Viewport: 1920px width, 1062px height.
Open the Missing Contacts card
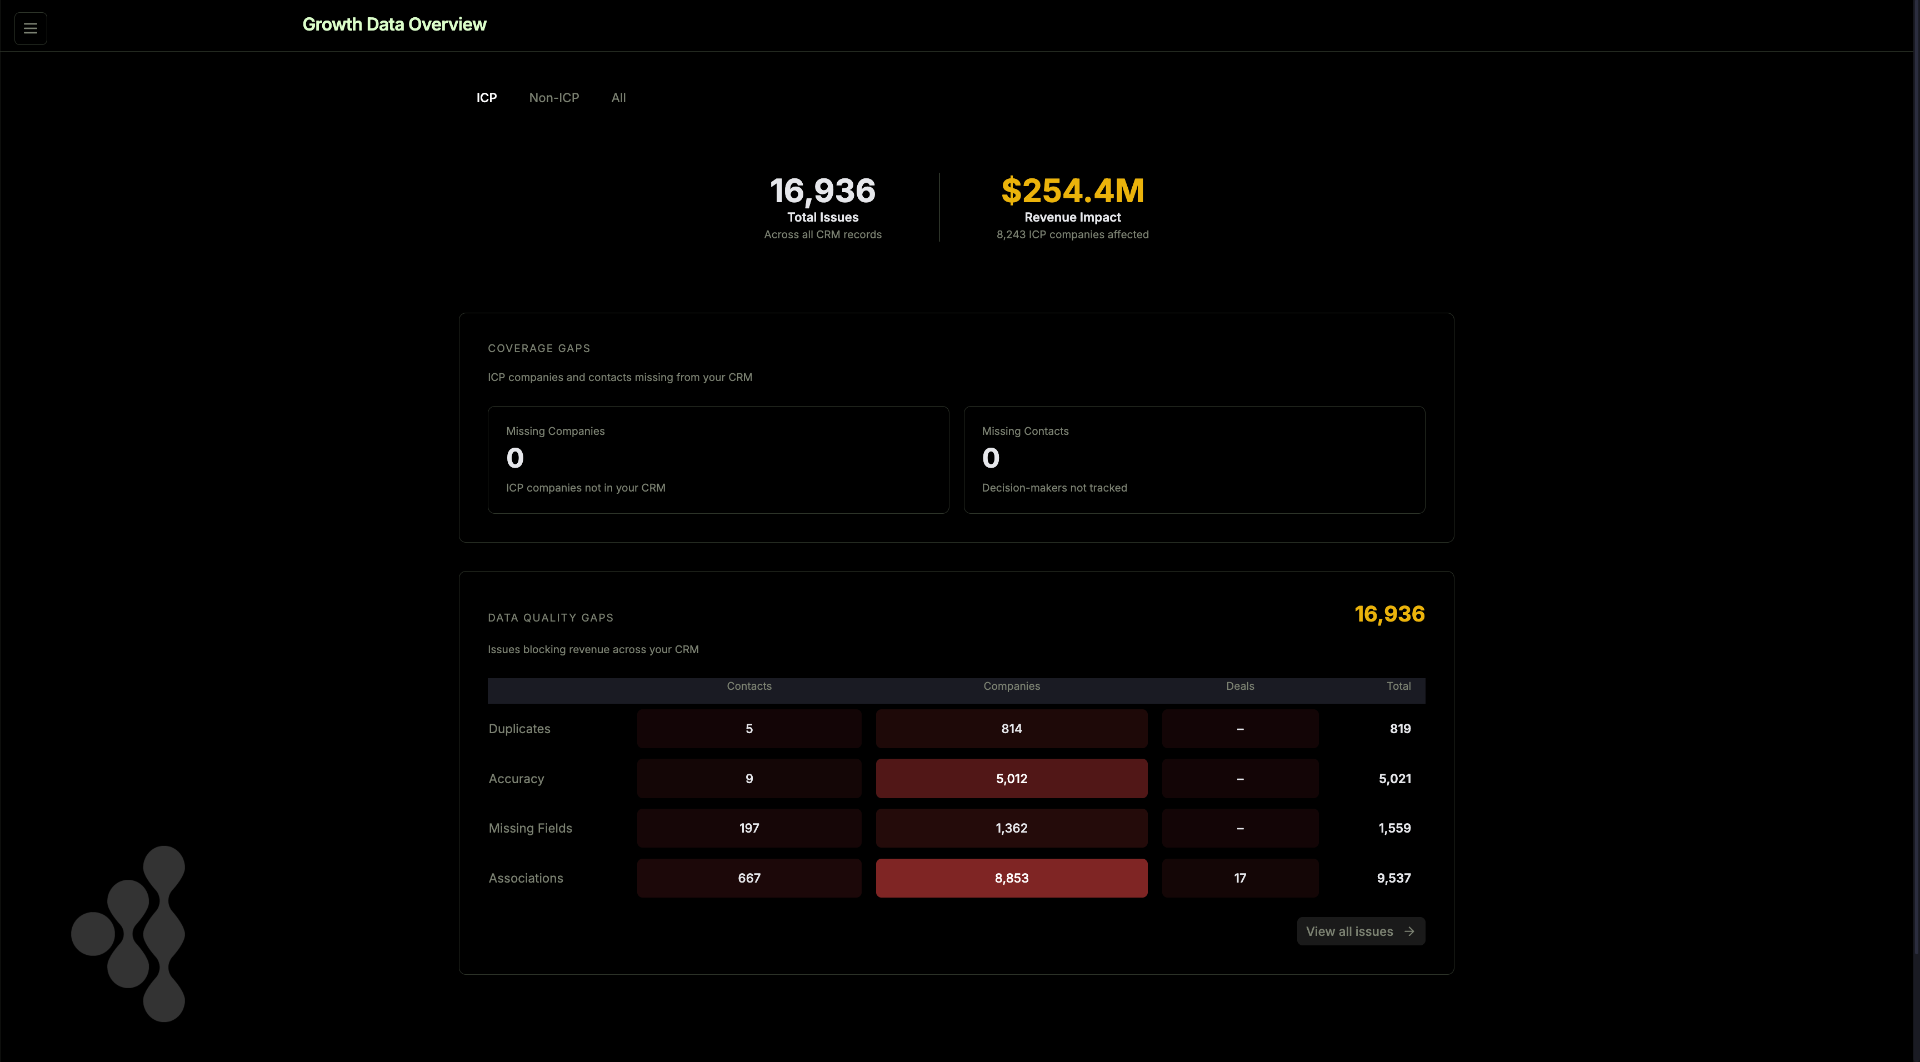pos(1195,460)
